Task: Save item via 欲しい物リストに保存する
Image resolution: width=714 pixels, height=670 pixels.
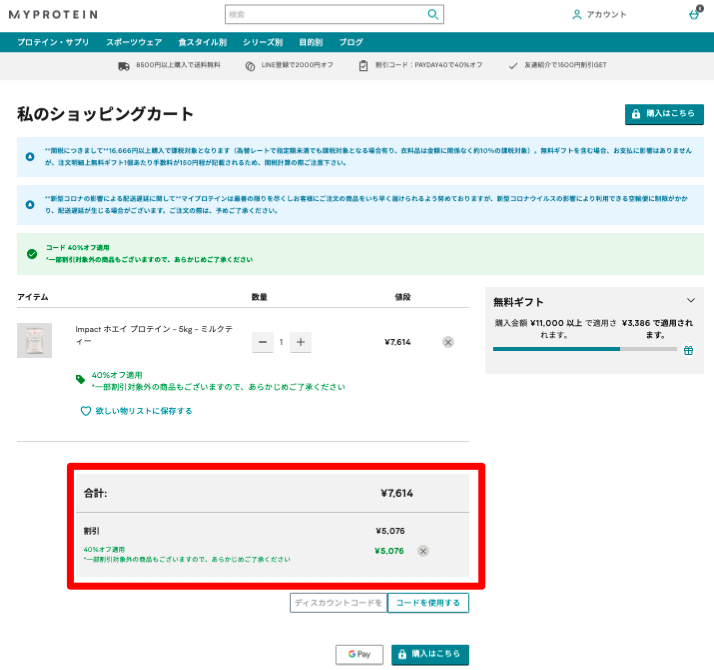Action: (143, 411)
